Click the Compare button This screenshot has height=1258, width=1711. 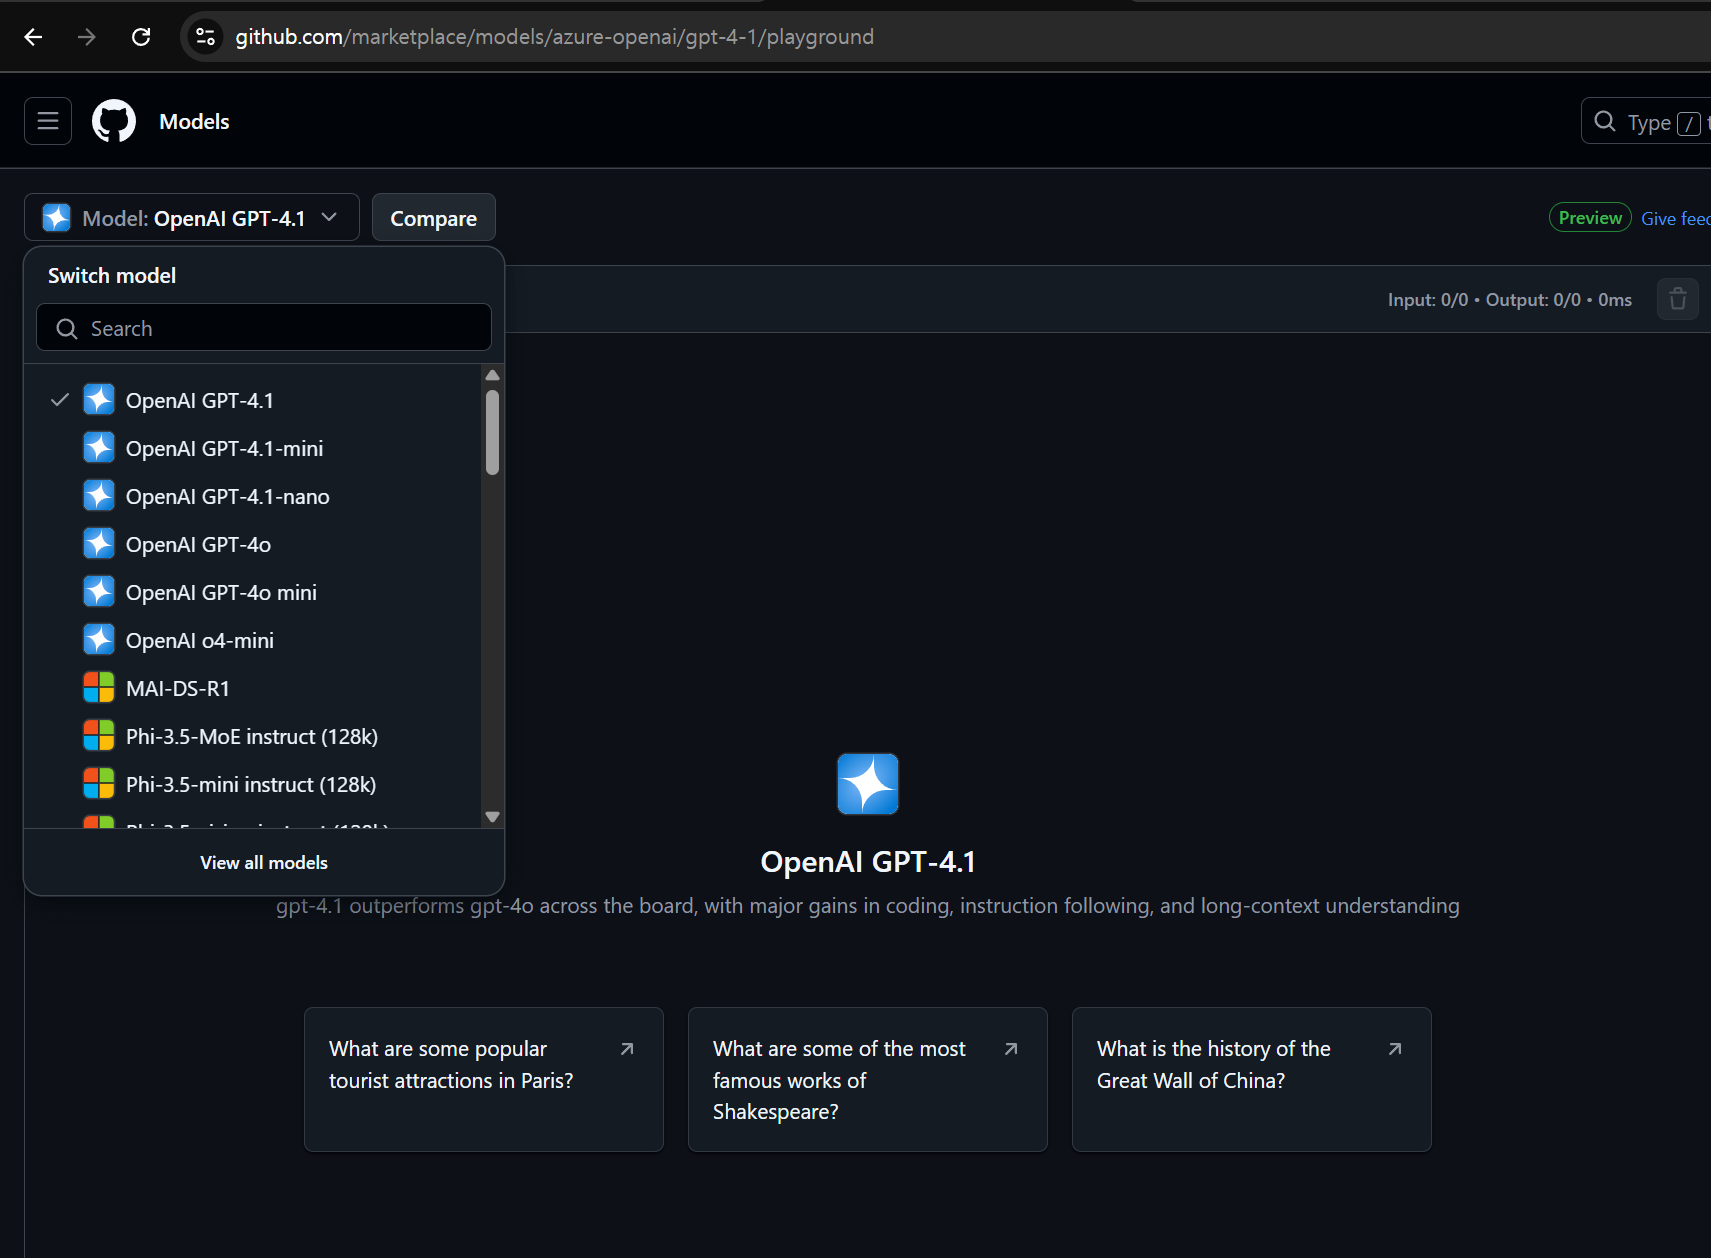point(433,218)
